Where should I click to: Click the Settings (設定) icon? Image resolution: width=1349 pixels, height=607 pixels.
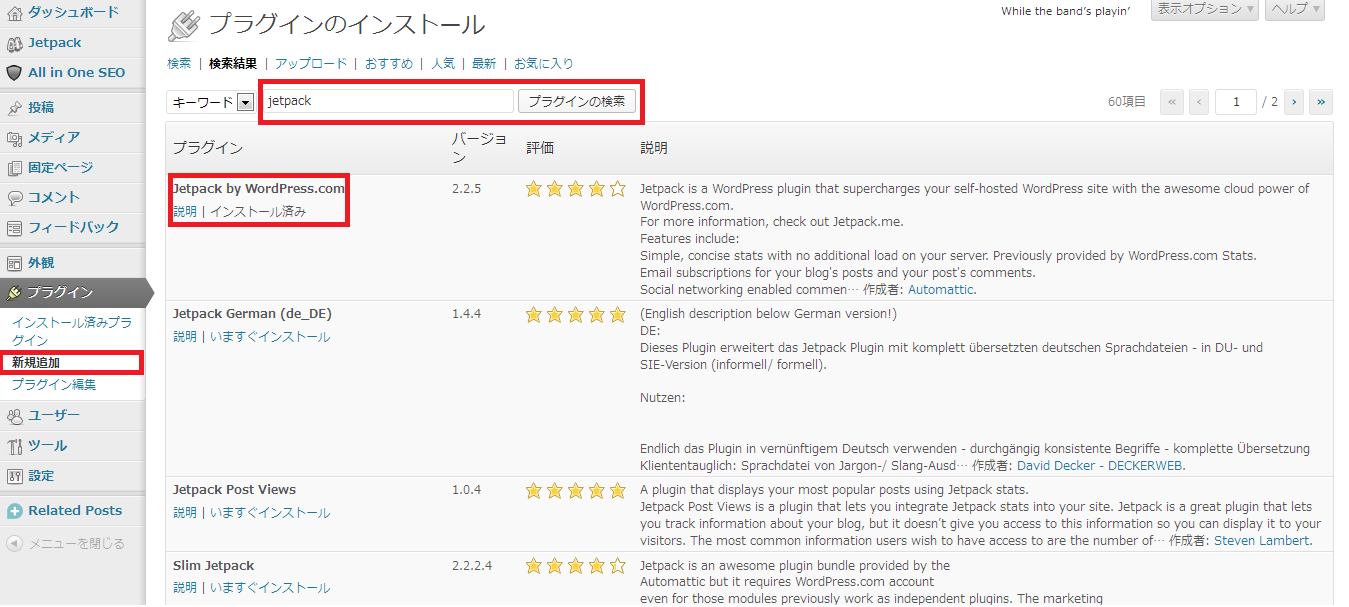(x=14, y=476)
